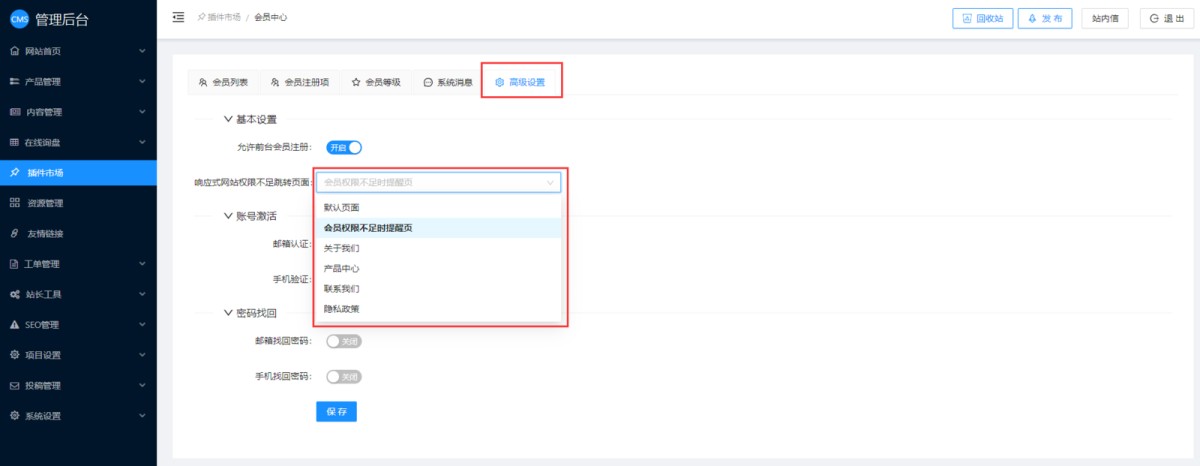Image resolution: width=1200 pixels, height=466 pixels.
Task: Switch to the 会员等级 tab
Action: coord(376,83)
